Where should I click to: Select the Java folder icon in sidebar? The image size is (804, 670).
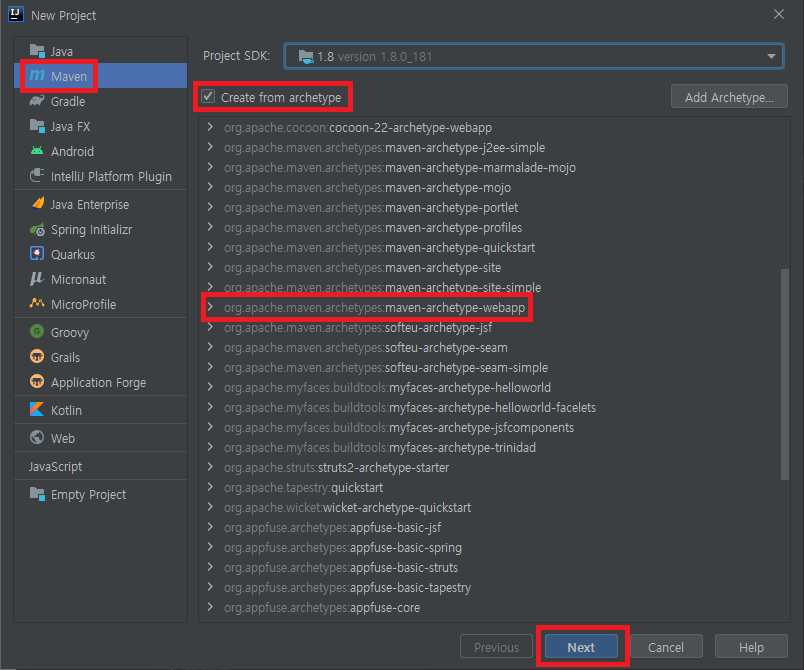click(x=37, y=51)
